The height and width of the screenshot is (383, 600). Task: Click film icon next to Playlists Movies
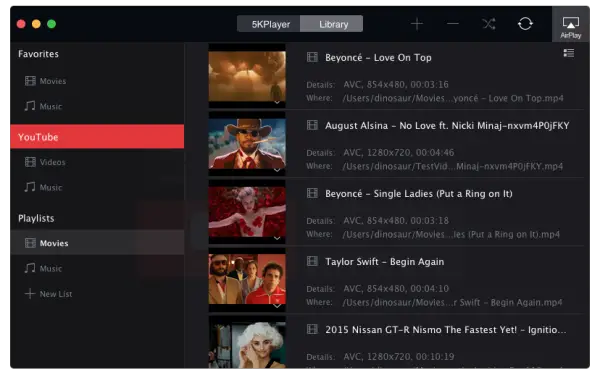coord(30,243)
